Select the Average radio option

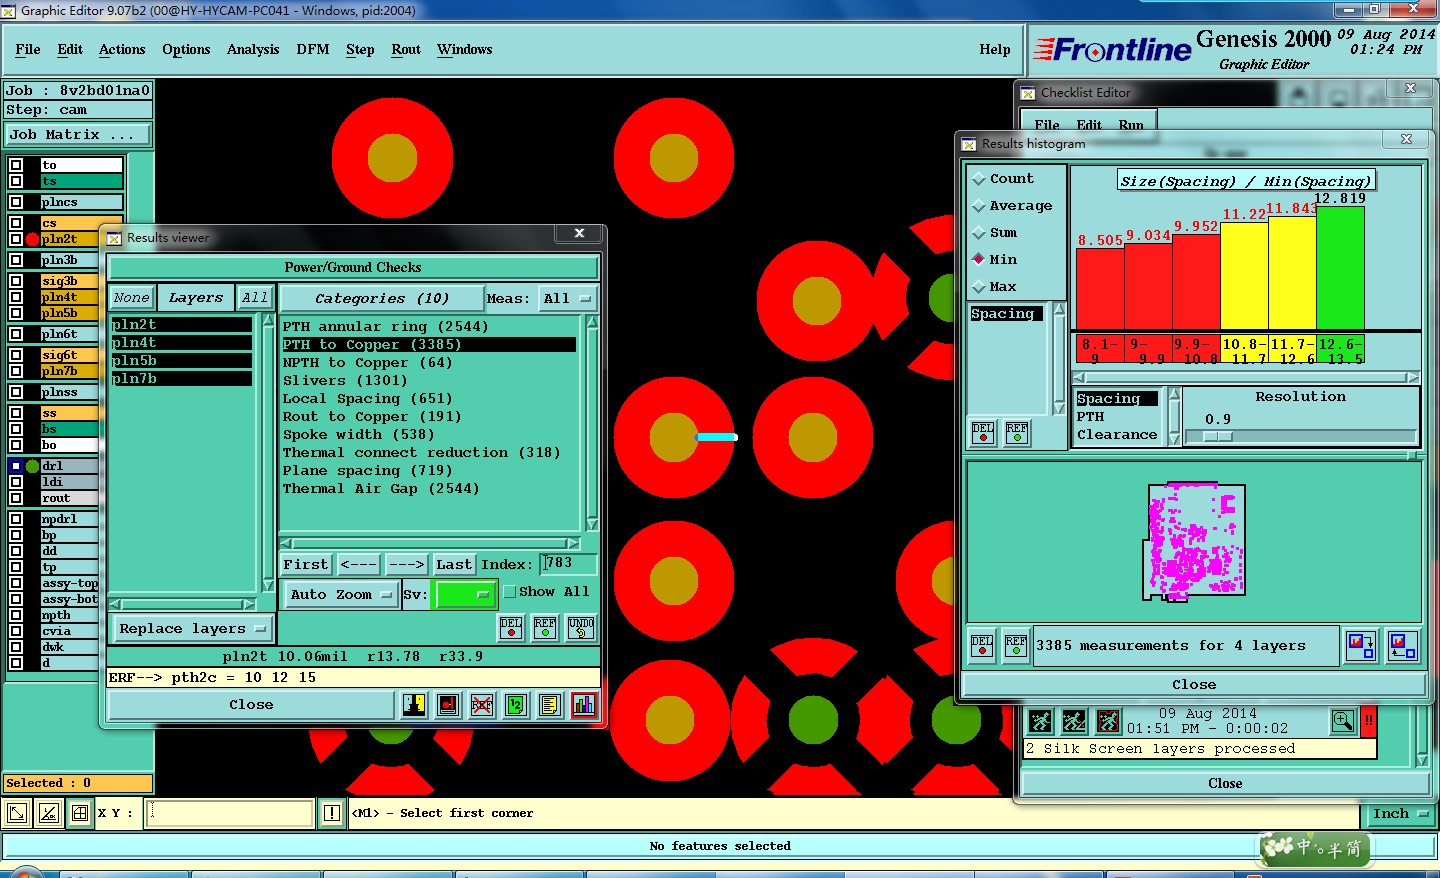[x=1012, y=206]
